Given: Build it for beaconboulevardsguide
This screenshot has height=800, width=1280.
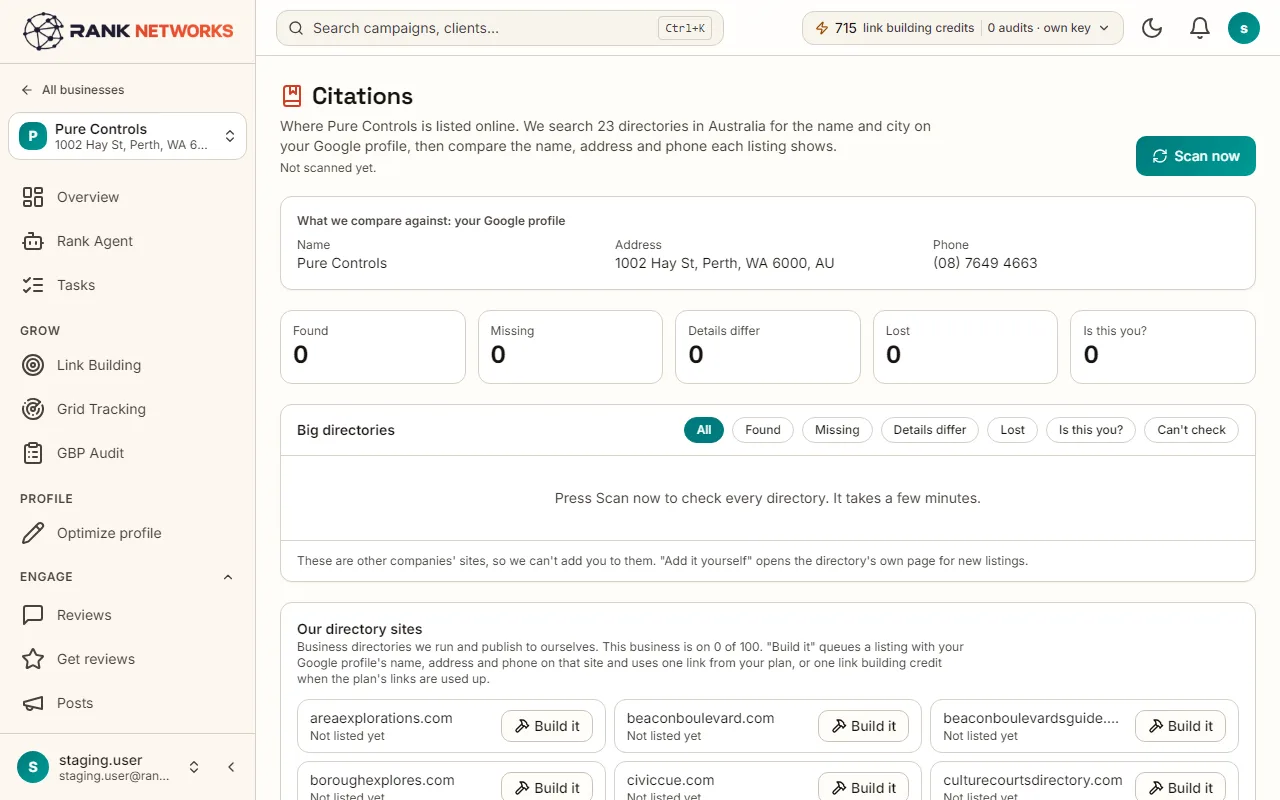Looking at the screenshot, I should click(x=1180, y=726).
